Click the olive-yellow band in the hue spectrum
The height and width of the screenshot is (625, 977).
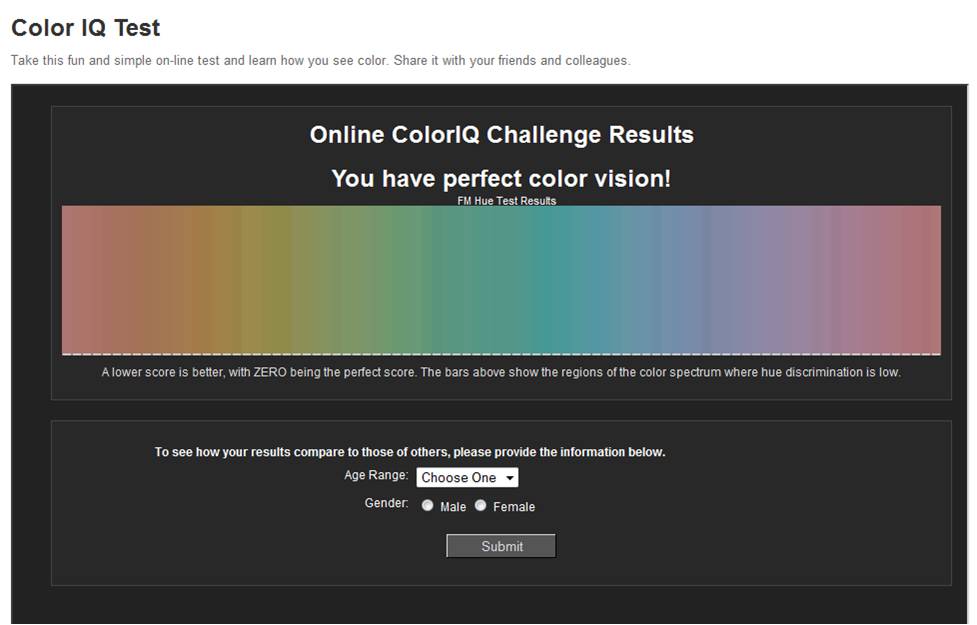pyautogui.click(x=270, y=280)
